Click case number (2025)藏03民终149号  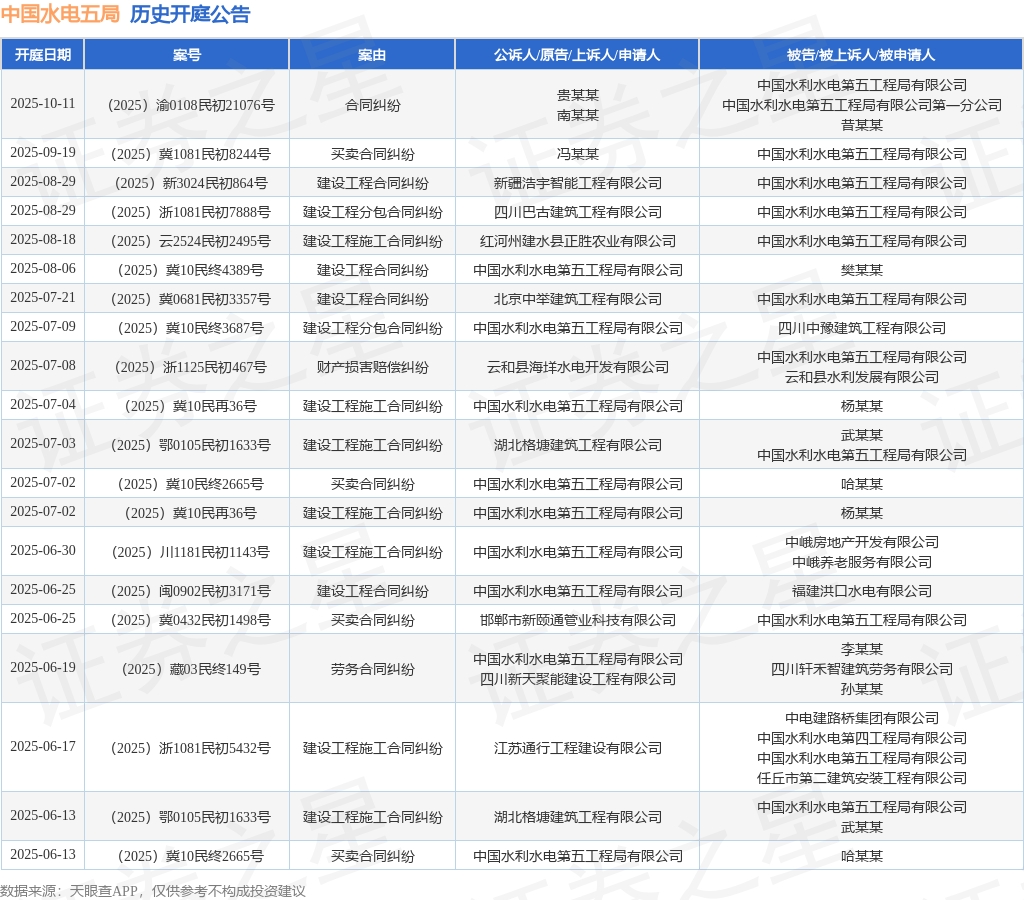tap(191, 669)
